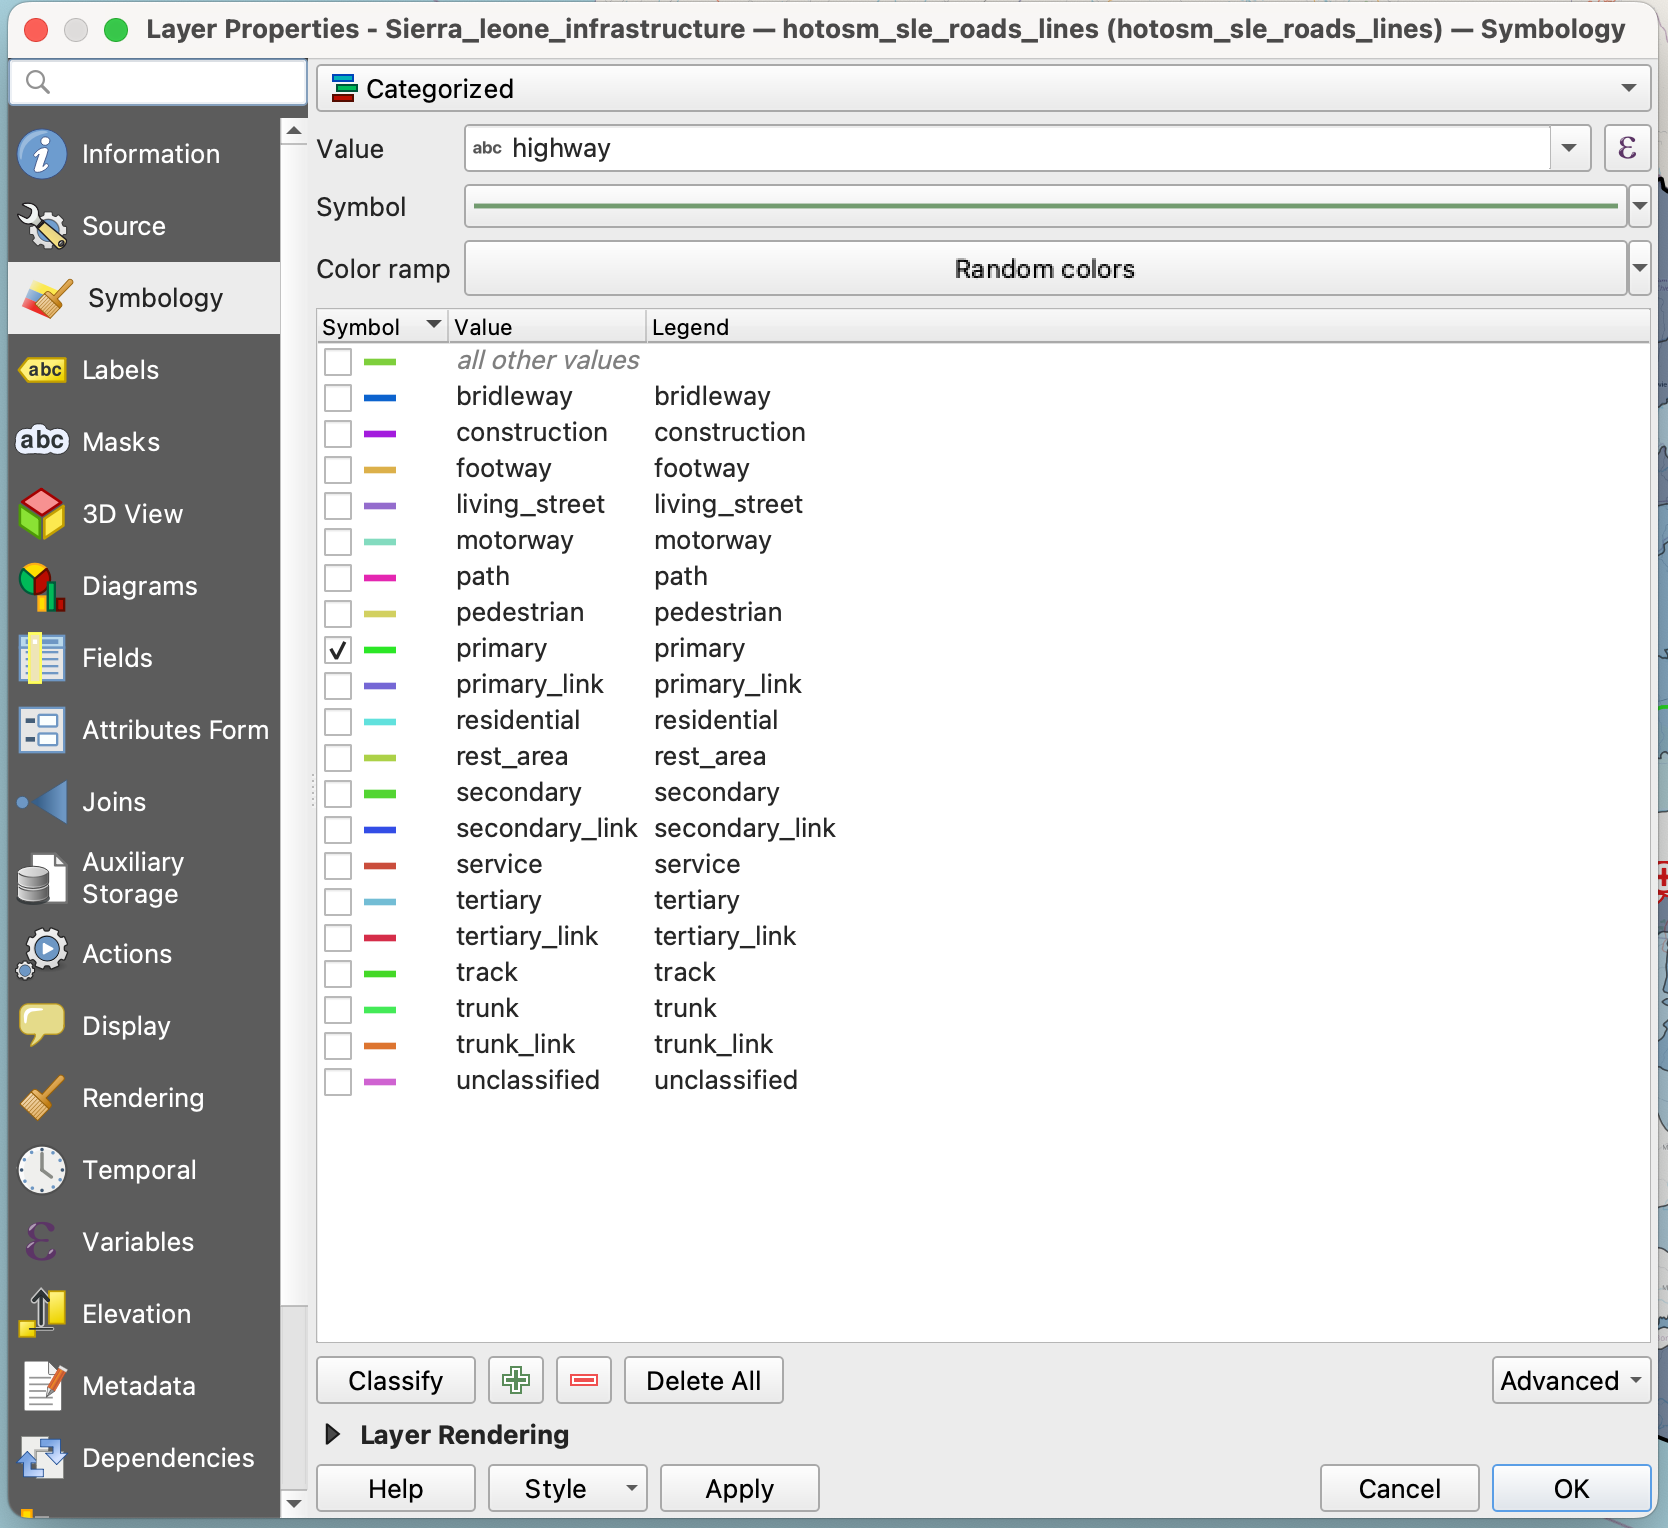
Task: Go to the Attributes Form tab
Action: (174, 730)
